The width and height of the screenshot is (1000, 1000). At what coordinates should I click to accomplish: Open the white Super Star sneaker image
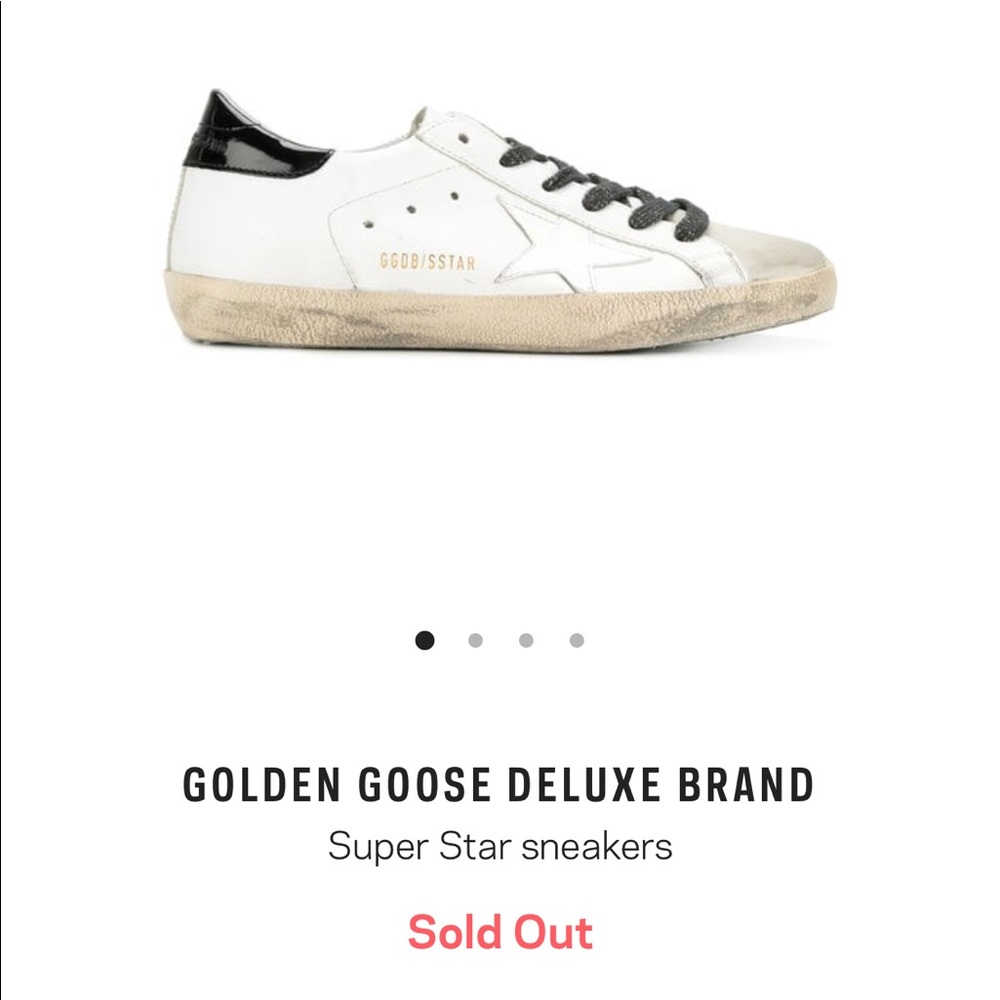click(x=500, y=220)
